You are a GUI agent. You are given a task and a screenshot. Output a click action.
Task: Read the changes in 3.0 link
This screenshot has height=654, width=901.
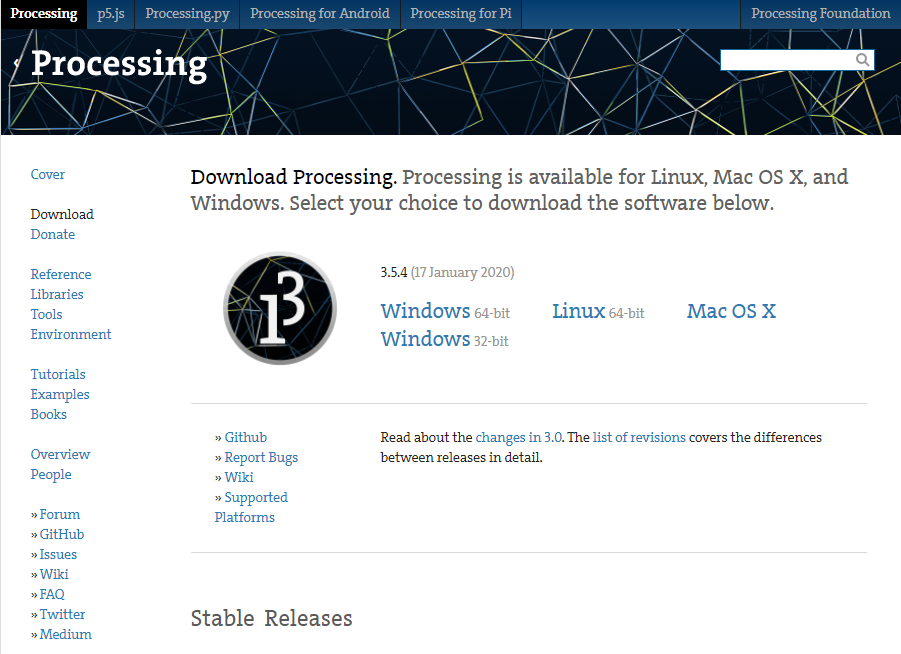point(519,437)
